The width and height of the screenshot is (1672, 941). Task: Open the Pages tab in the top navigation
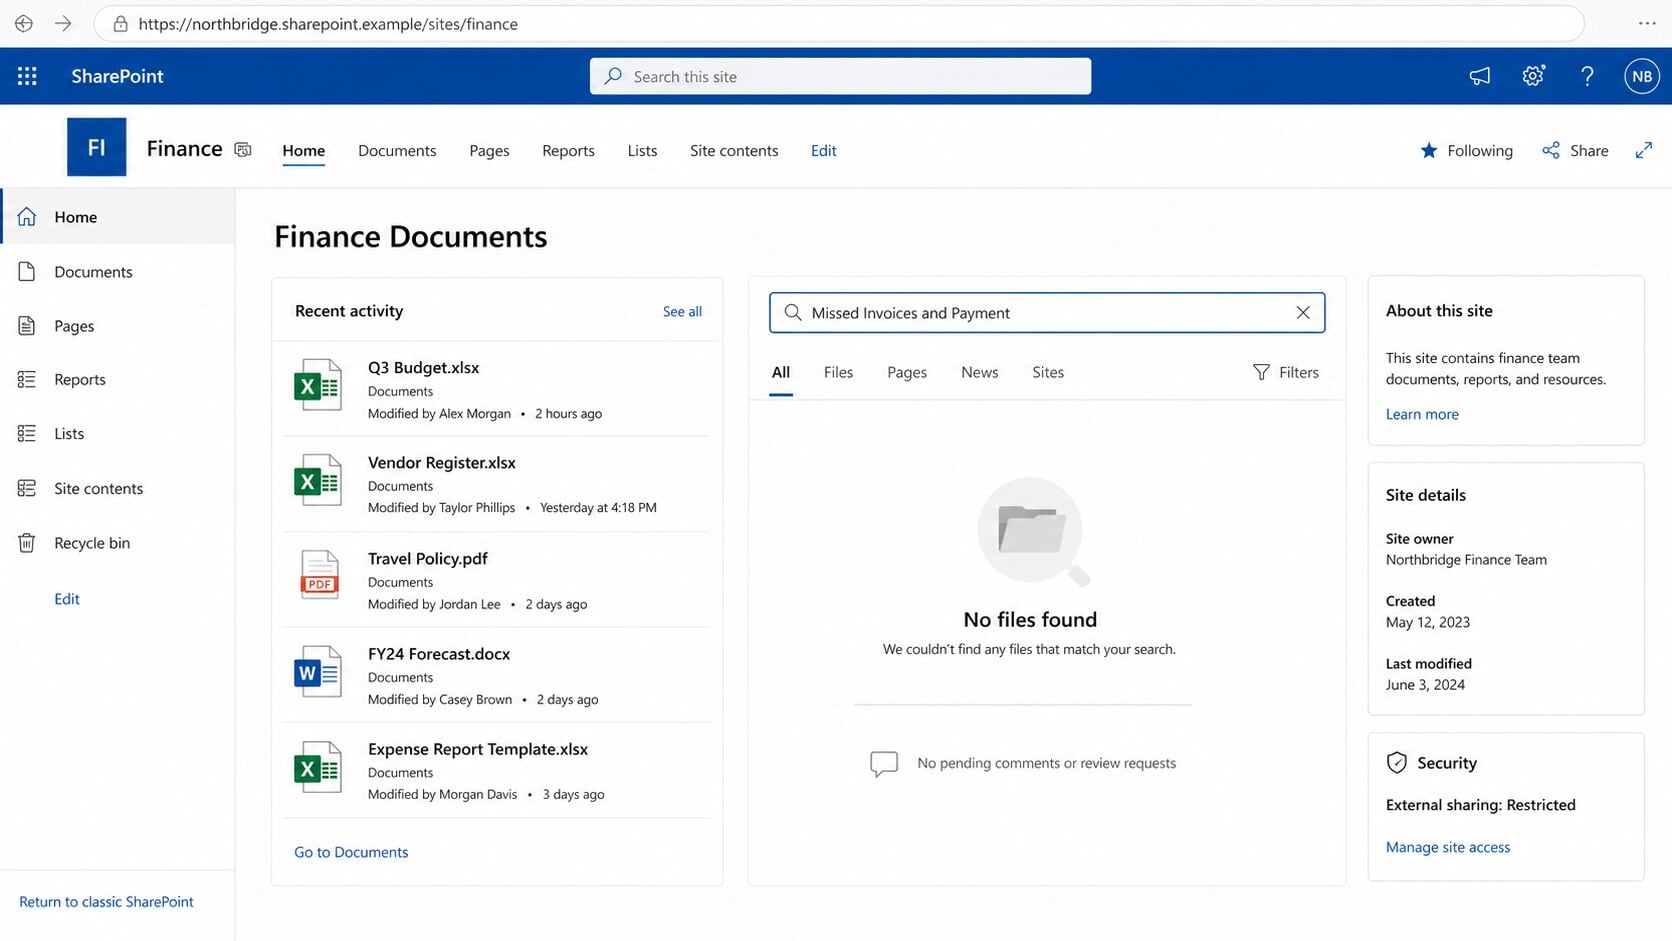(489, 150)
